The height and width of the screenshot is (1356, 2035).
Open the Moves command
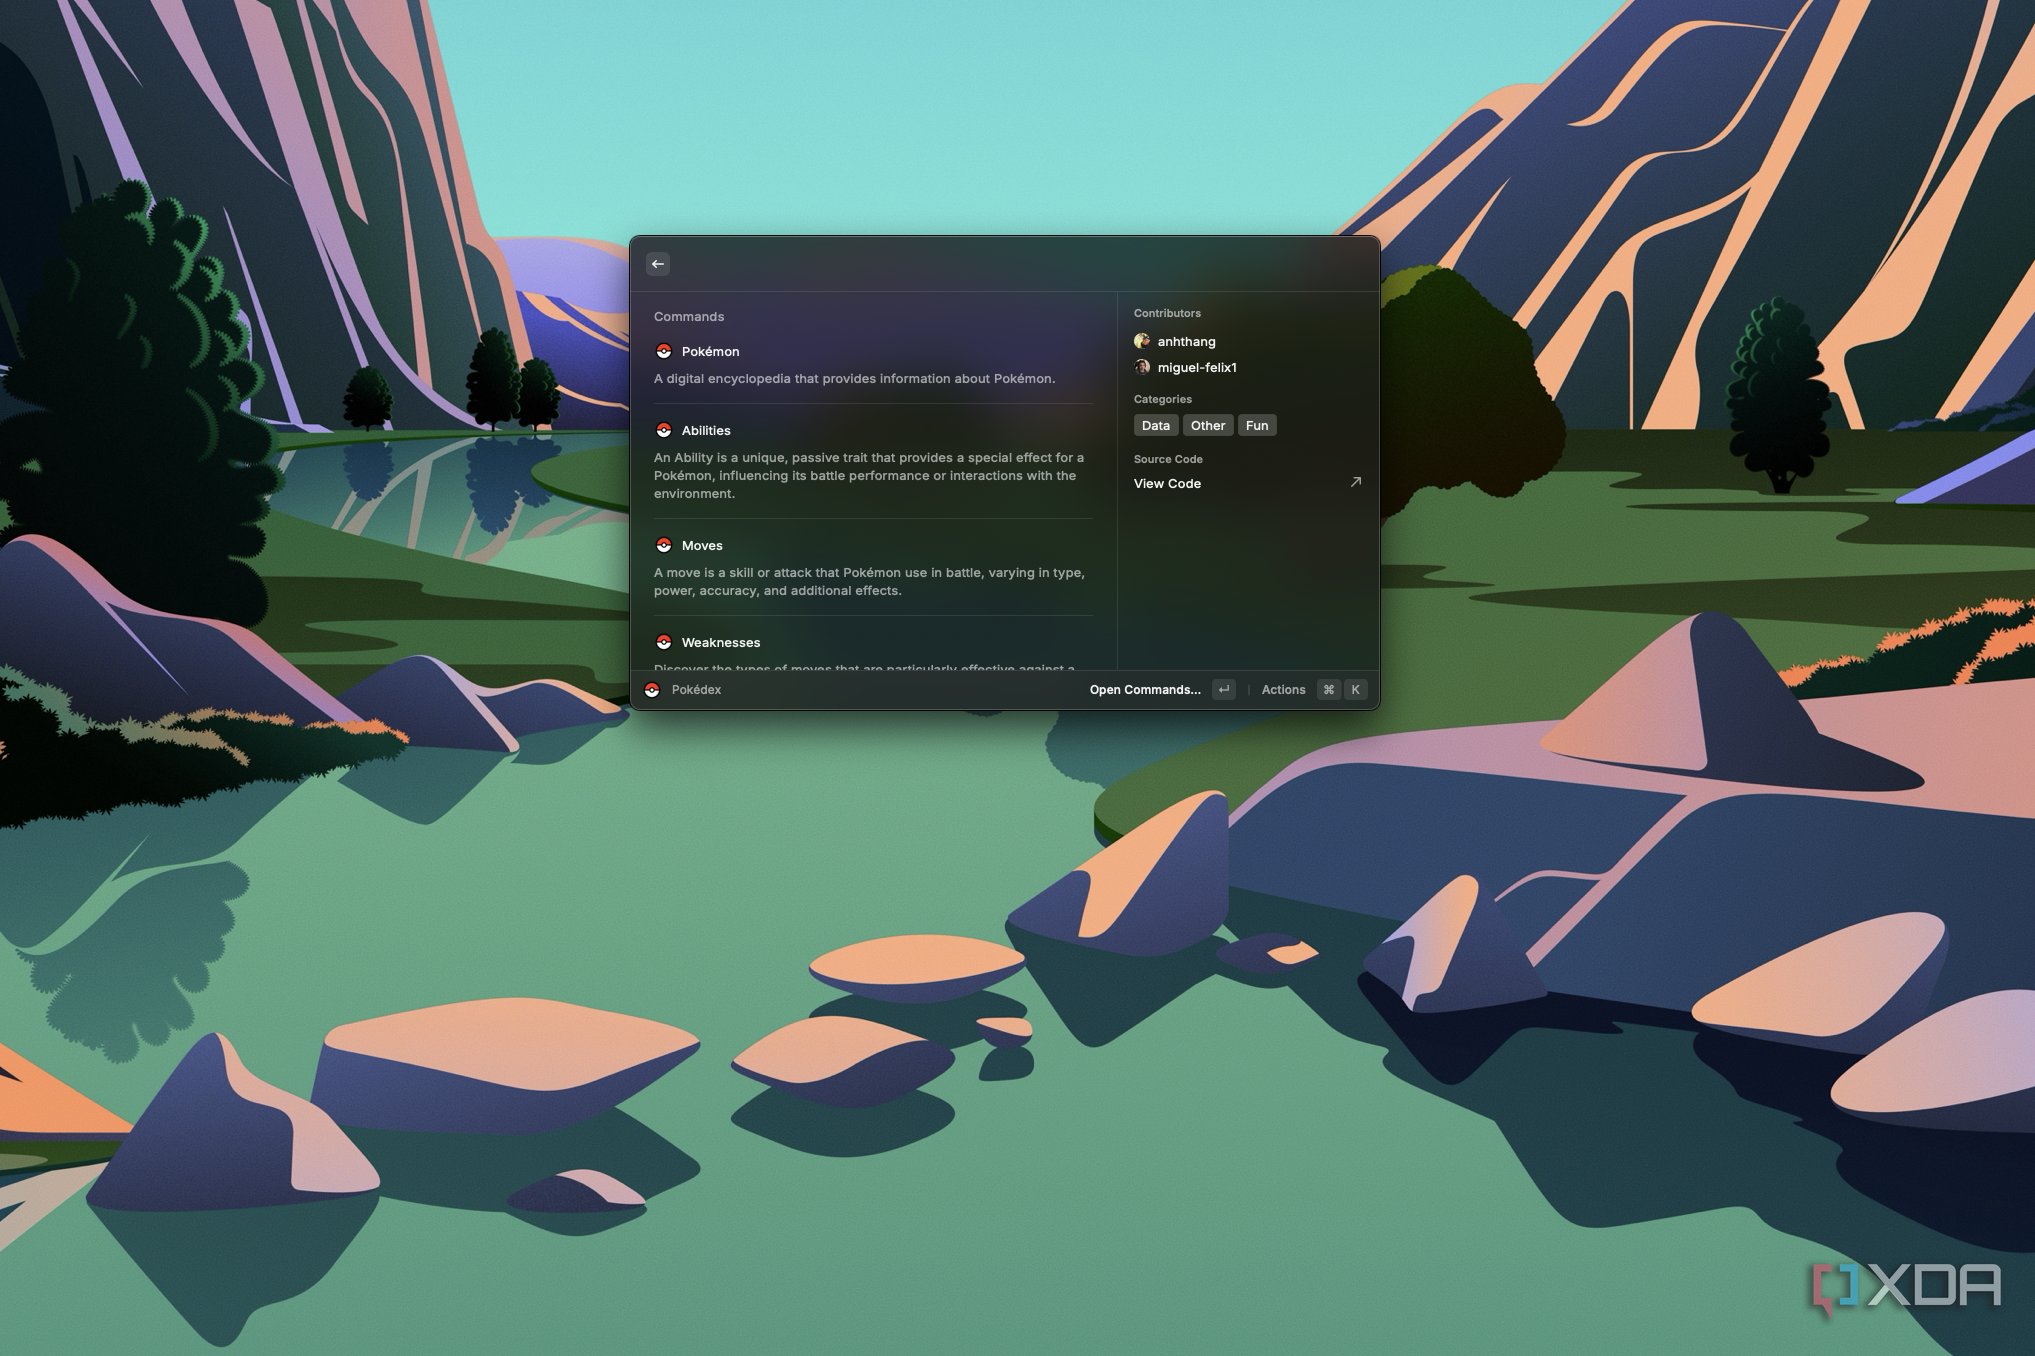(702, 545)
